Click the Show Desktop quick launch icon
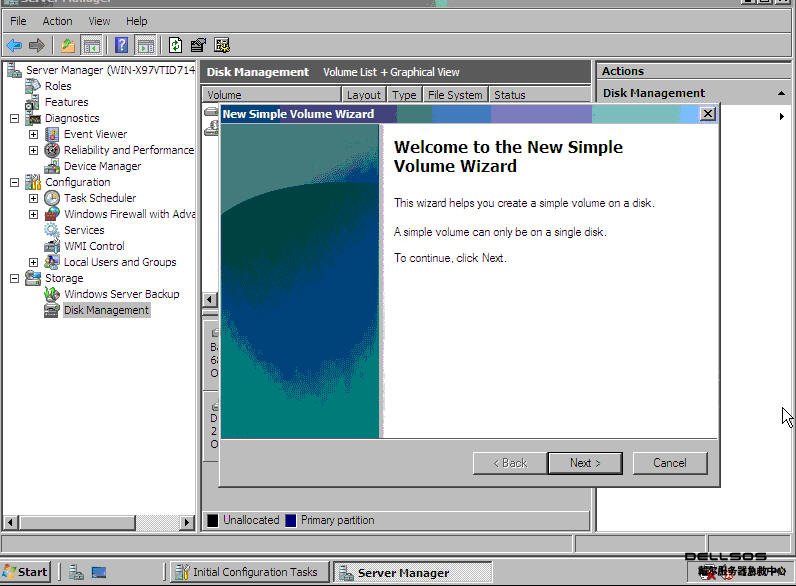Viewport: 796px width, 586px height. (99, 572)
